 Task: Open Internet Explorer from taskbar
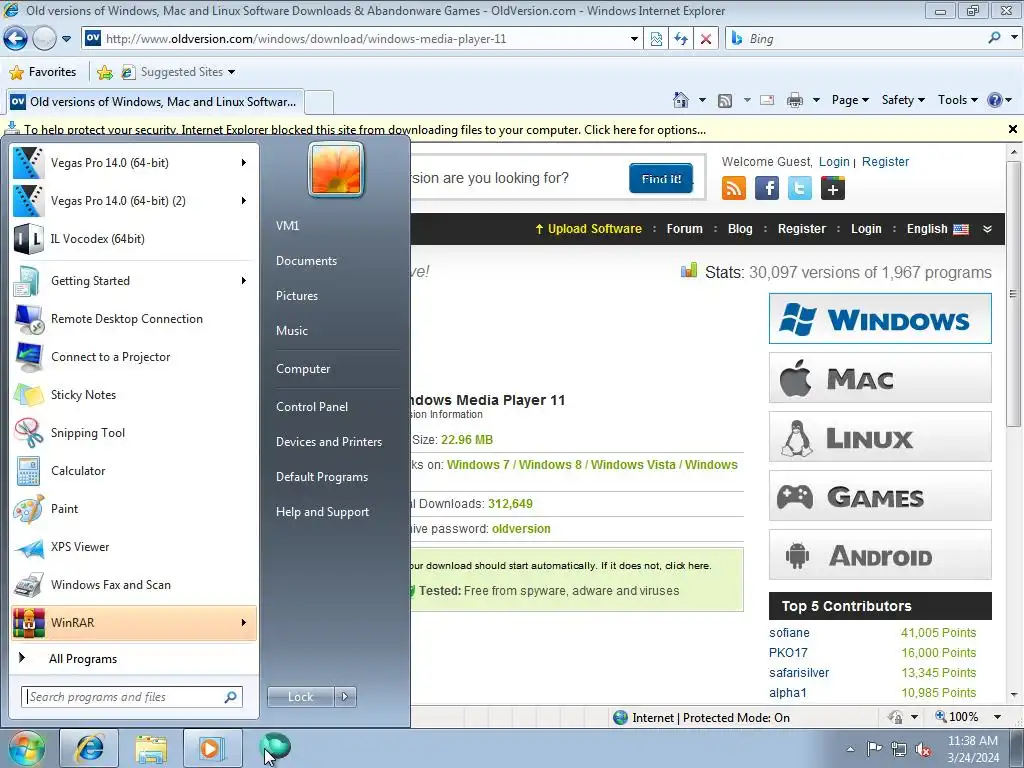89,748
